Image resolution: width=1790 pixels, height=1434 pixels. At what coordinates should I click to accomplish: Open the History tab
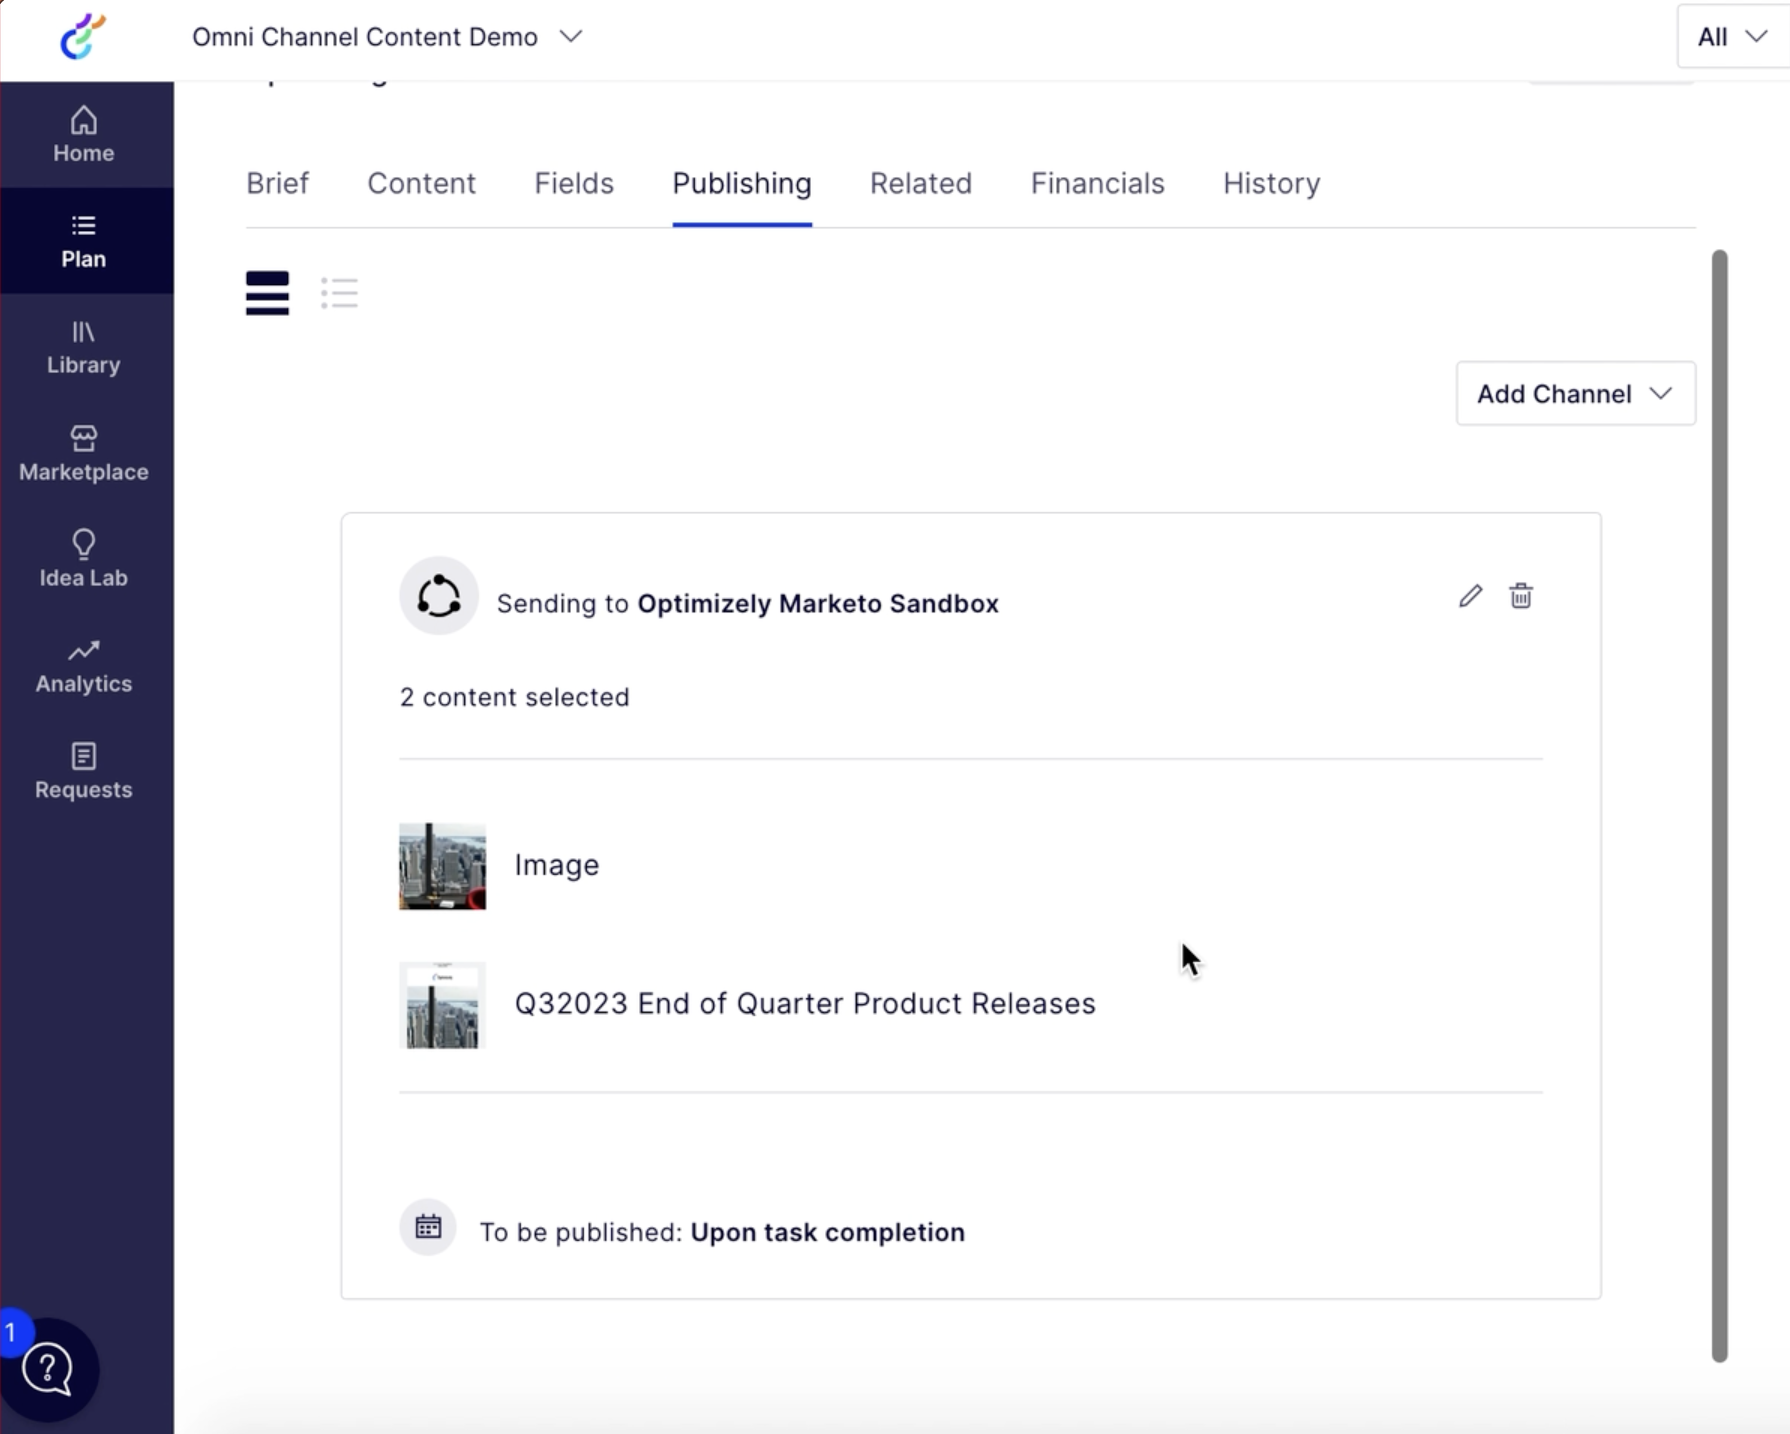pos(1271,183)
